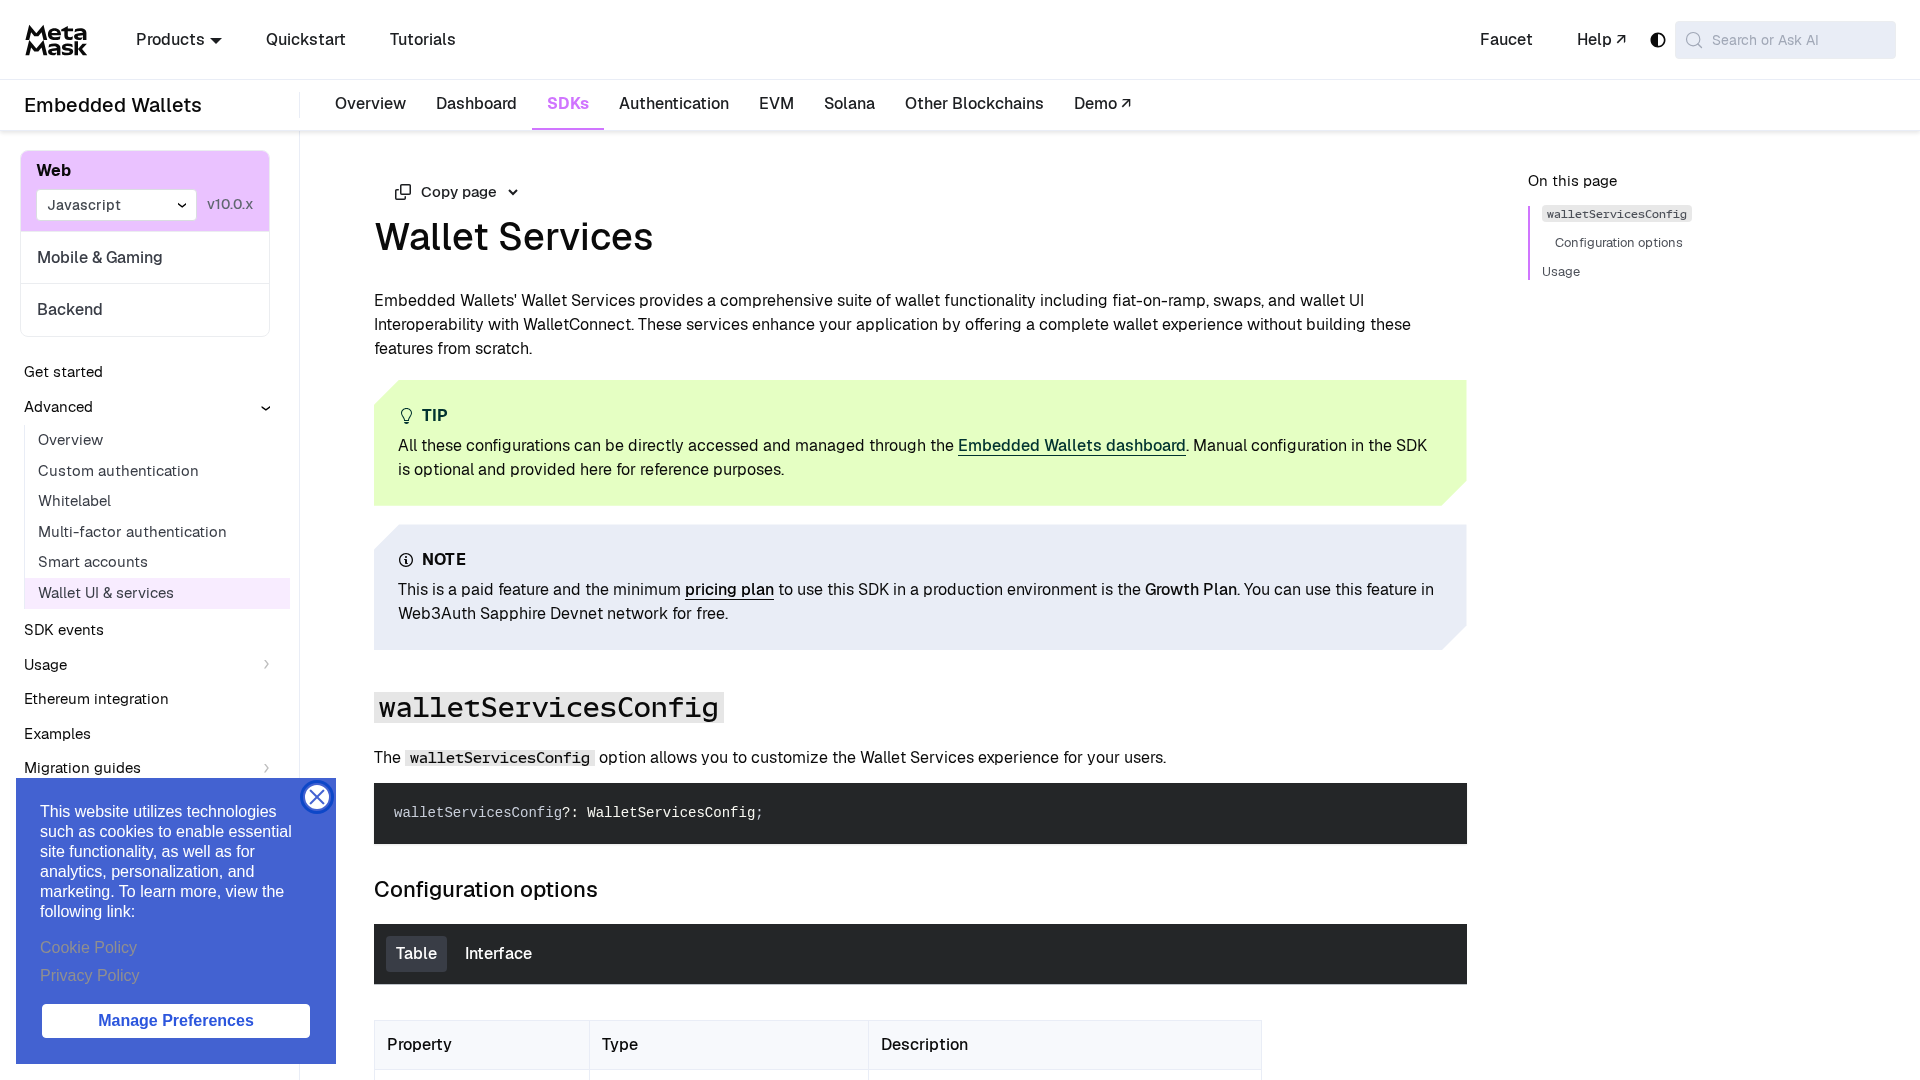Follow the Embedded Wallets dashboard link
The image size is (1920, 1080).
pos(1071,446)
